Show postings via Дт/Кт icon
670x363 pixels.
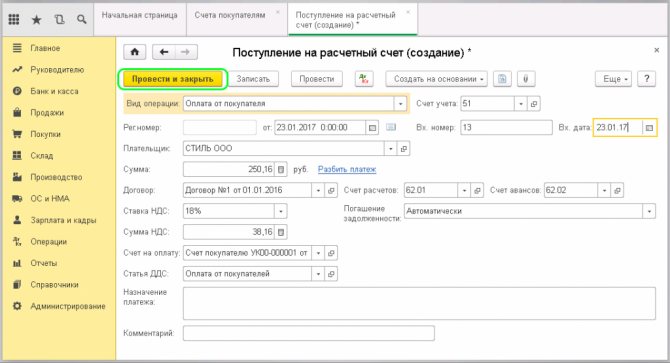tap(364, 79)
